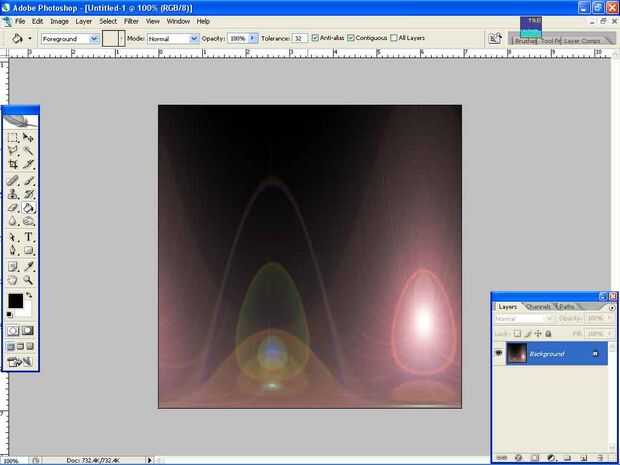Open the Image menu
620x465 pixels.
pos(59,21)
